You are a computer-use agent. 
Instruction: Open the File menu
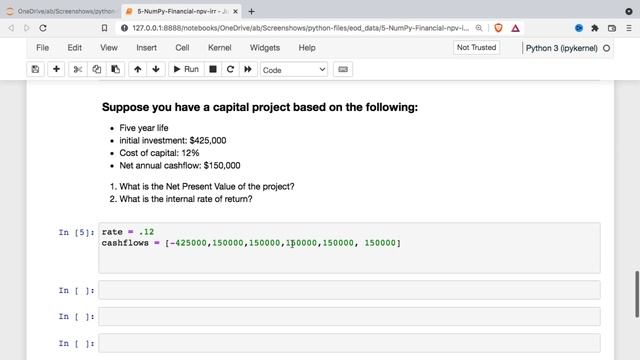click(x=42, y=48)
